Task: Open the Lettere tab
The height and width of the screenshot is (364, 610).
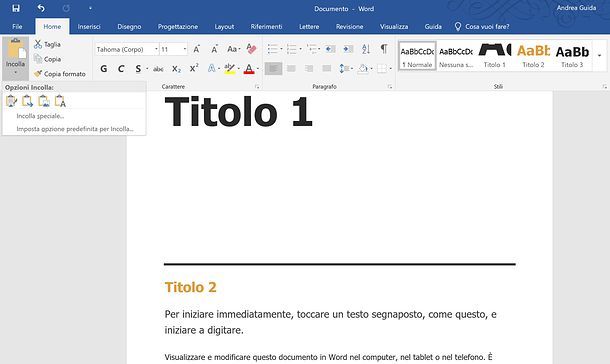Action: click(x=309, y=26)
